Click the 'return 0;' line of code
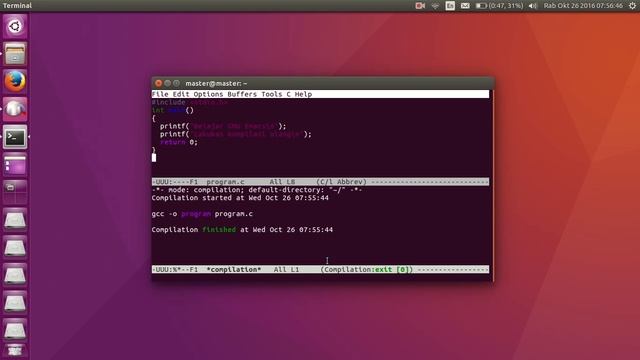640x360 pixels. pos(179,142)
